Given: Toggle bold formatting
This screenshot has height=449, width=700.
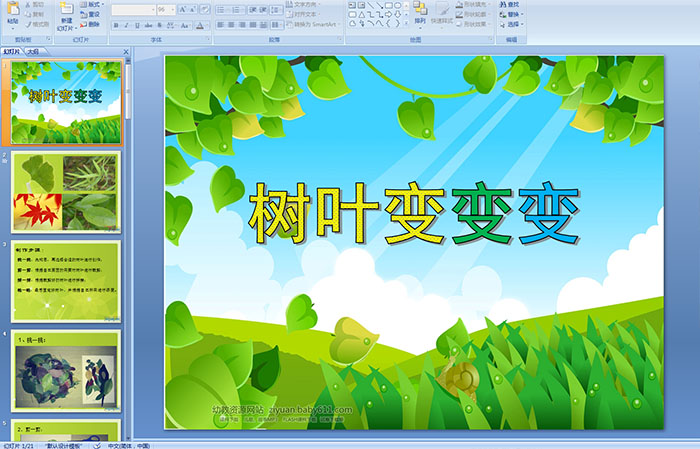Looking at the screenshot, I should point(115,25).
